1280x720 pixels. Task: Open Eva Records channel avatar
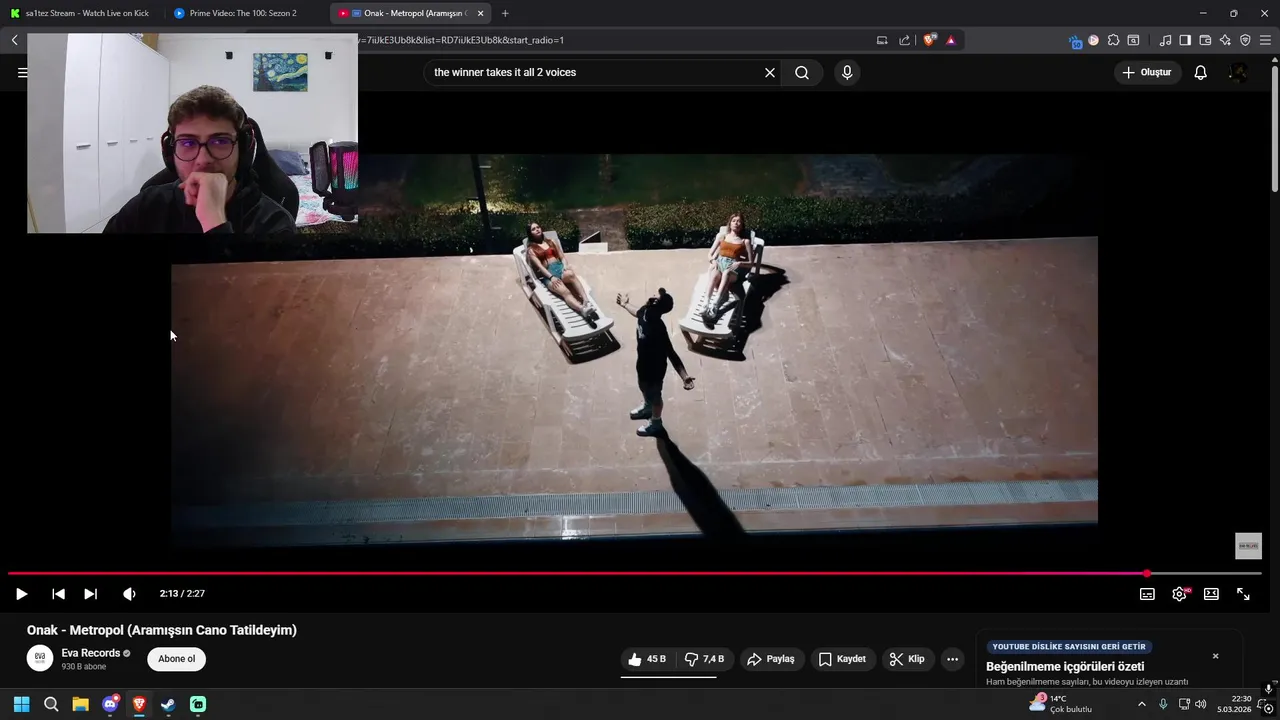(x=40, y=658)
